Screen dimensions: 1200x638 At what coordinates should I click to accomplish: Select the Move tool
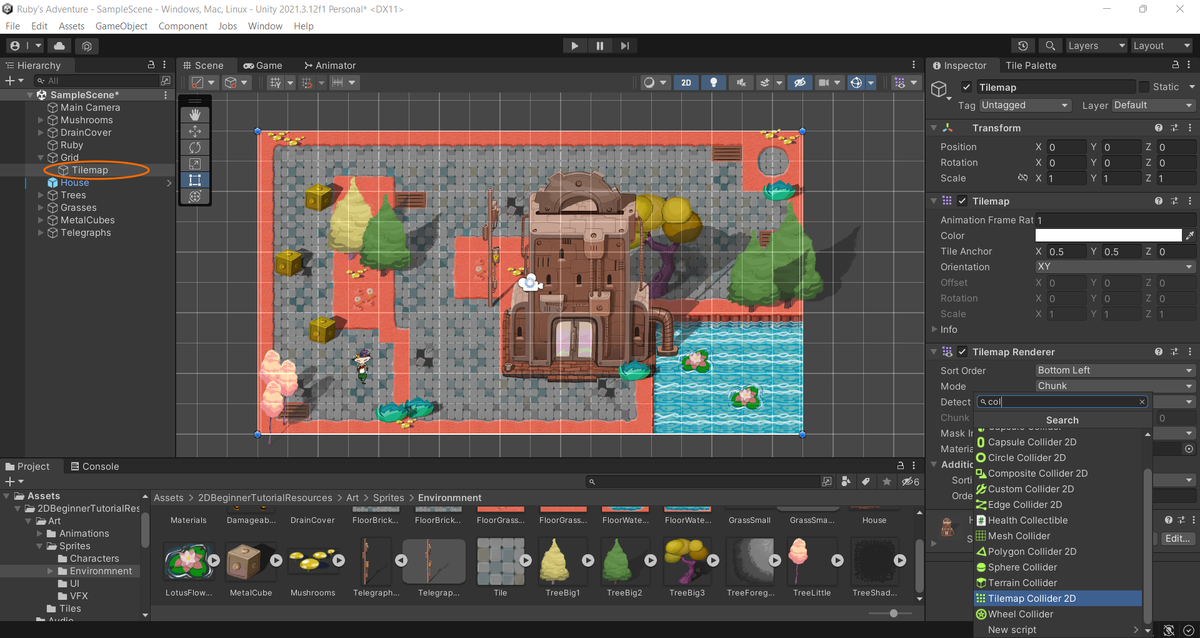pyautogui.click(x=195, y=131)
